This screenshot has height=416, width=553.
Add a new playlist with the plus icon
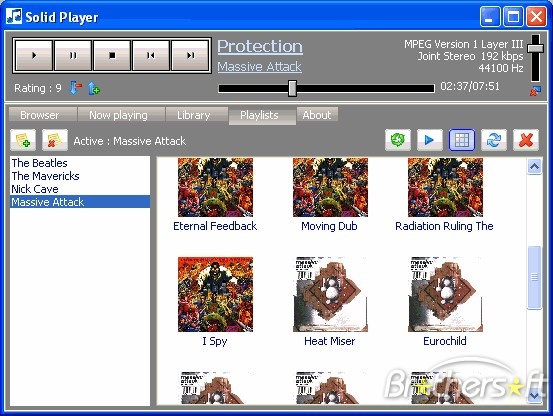tap(23, 140)
